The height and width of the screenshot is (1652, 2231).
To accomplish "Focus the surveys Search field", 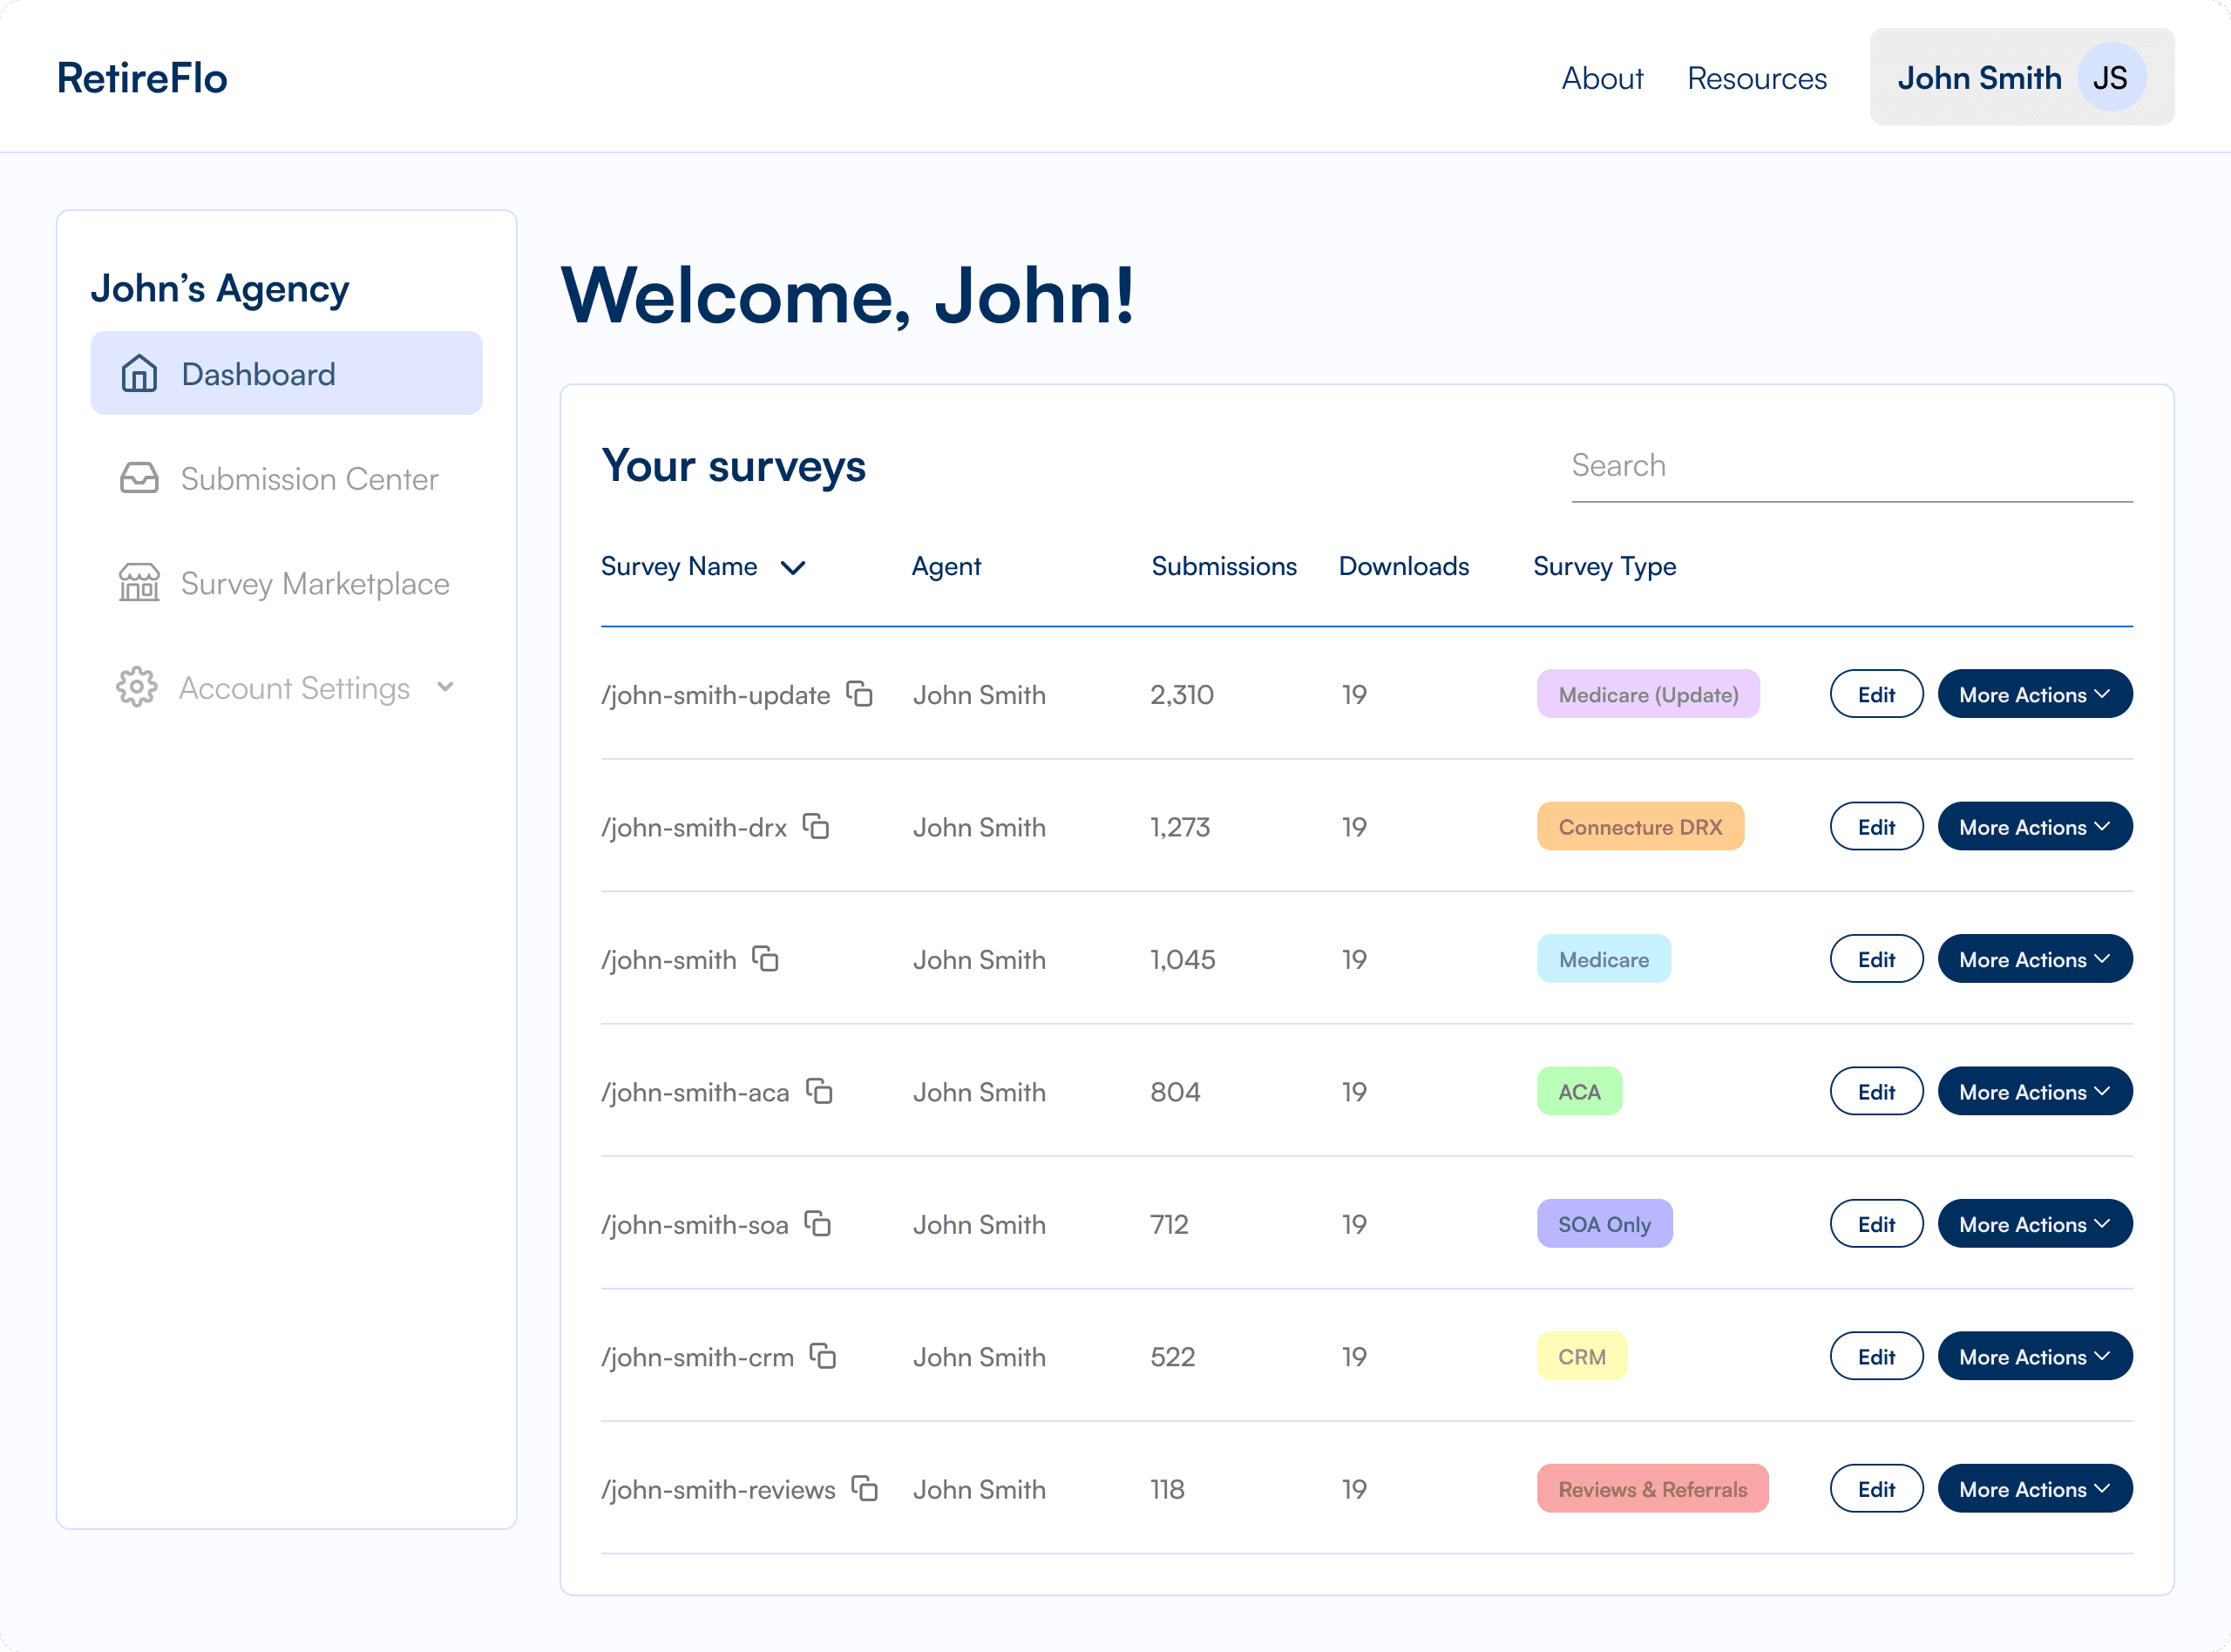I will pyautogui.click(x=1852, y=466).
